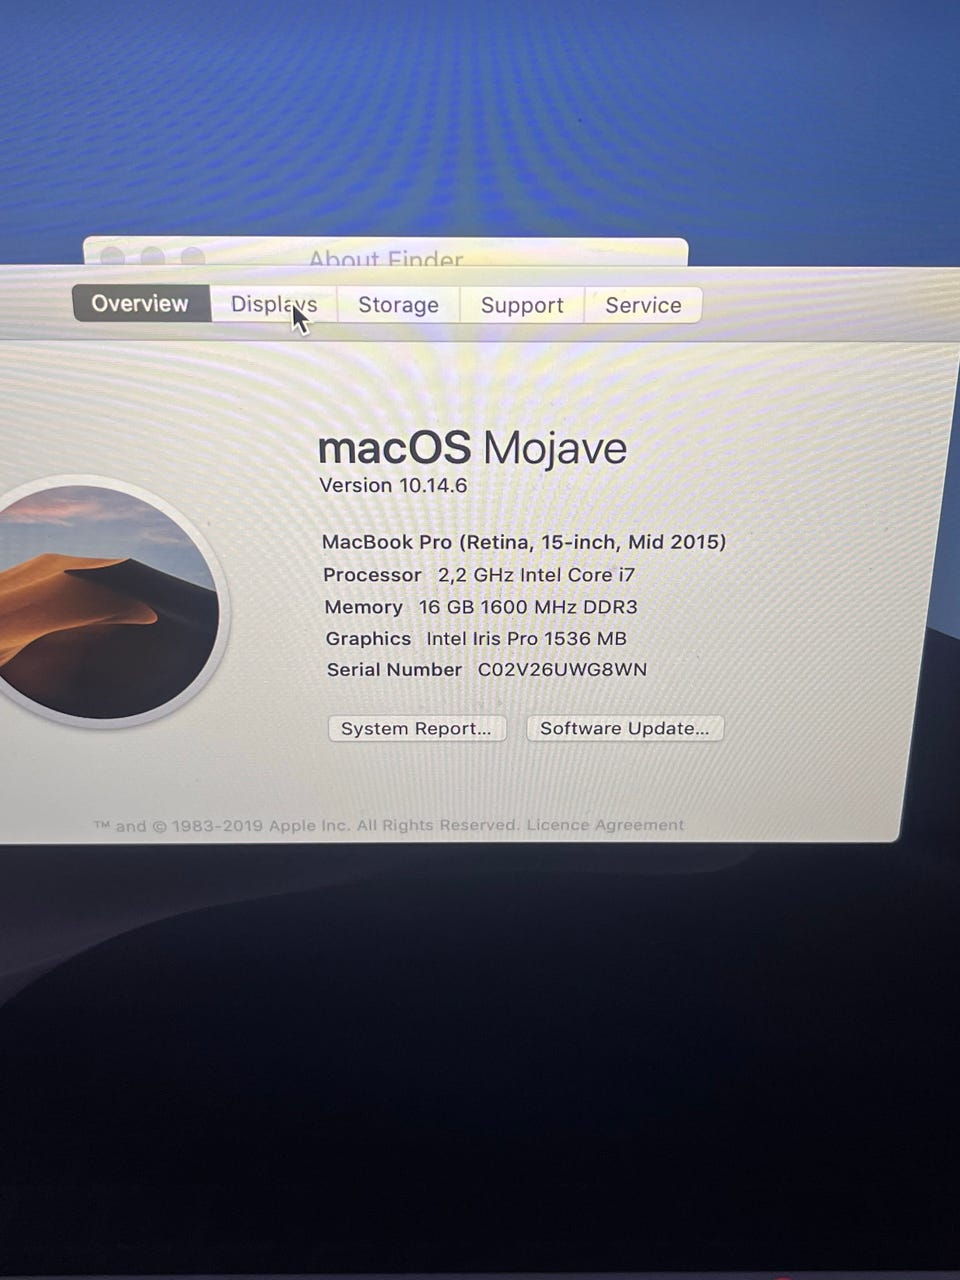Click the MacBook Pro model name line

pyautogui.click(x=524, y=542)
